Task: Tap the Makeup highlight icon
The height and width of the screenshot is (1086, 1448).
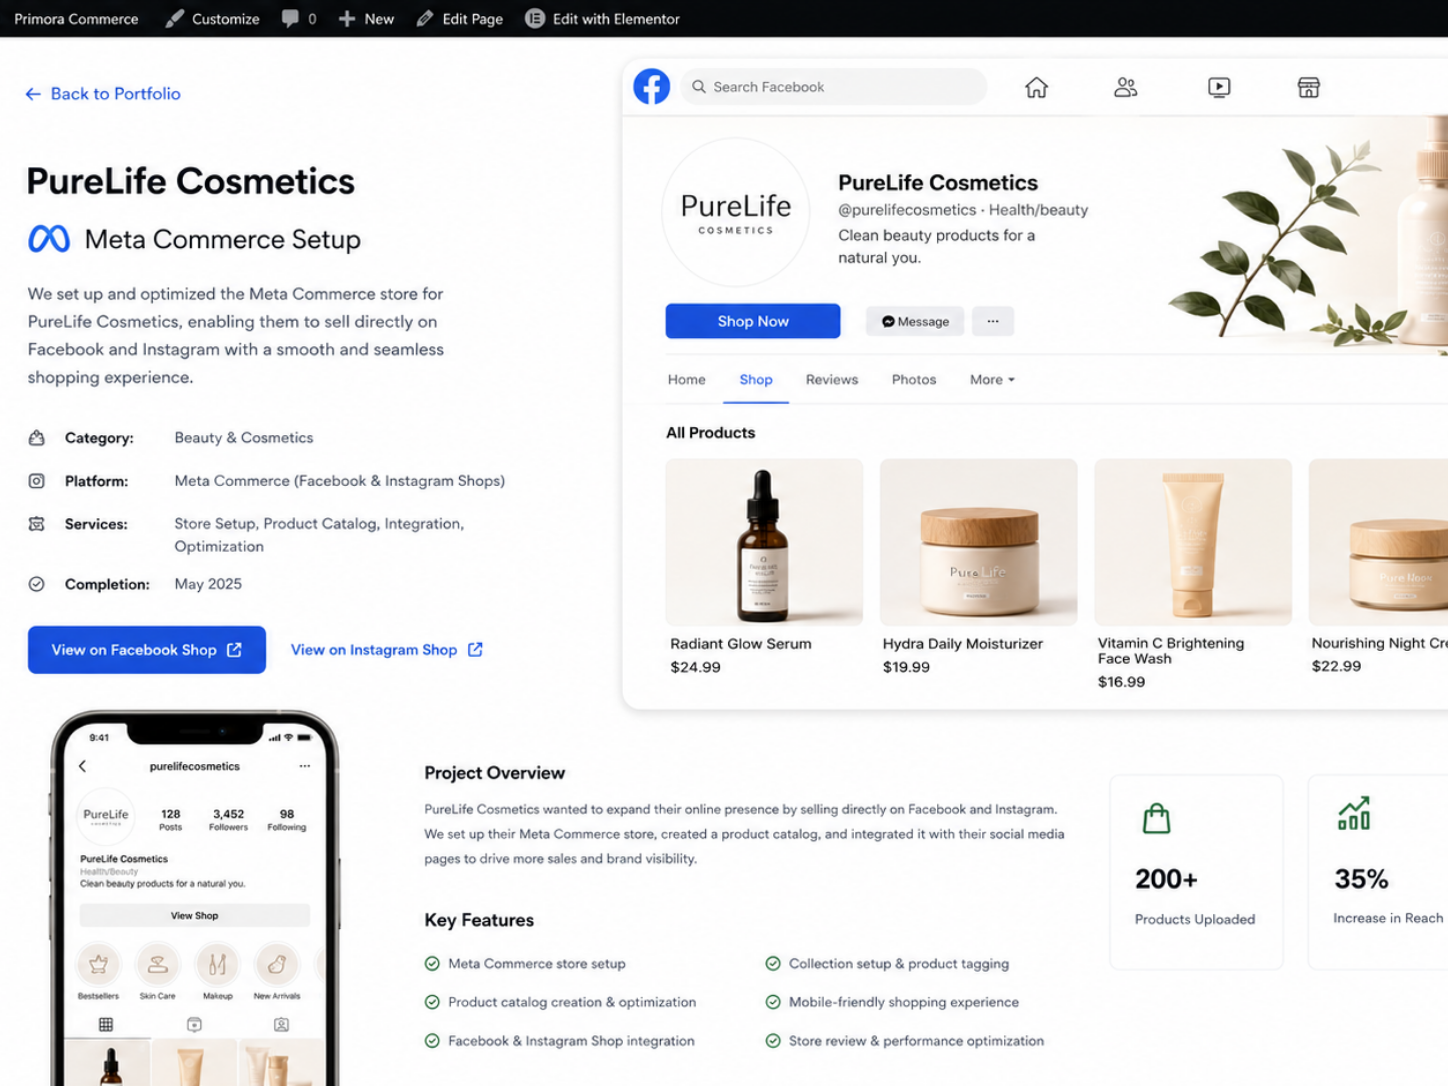Action: click(217, 964)
